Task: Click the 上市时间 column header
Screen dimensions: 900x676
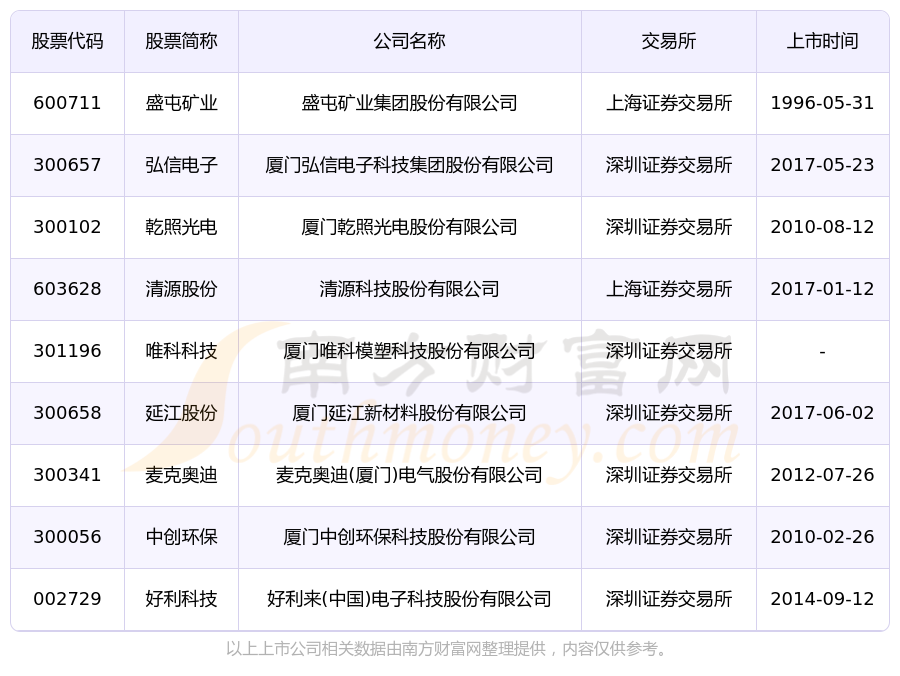Action: [x=823, y=41]
